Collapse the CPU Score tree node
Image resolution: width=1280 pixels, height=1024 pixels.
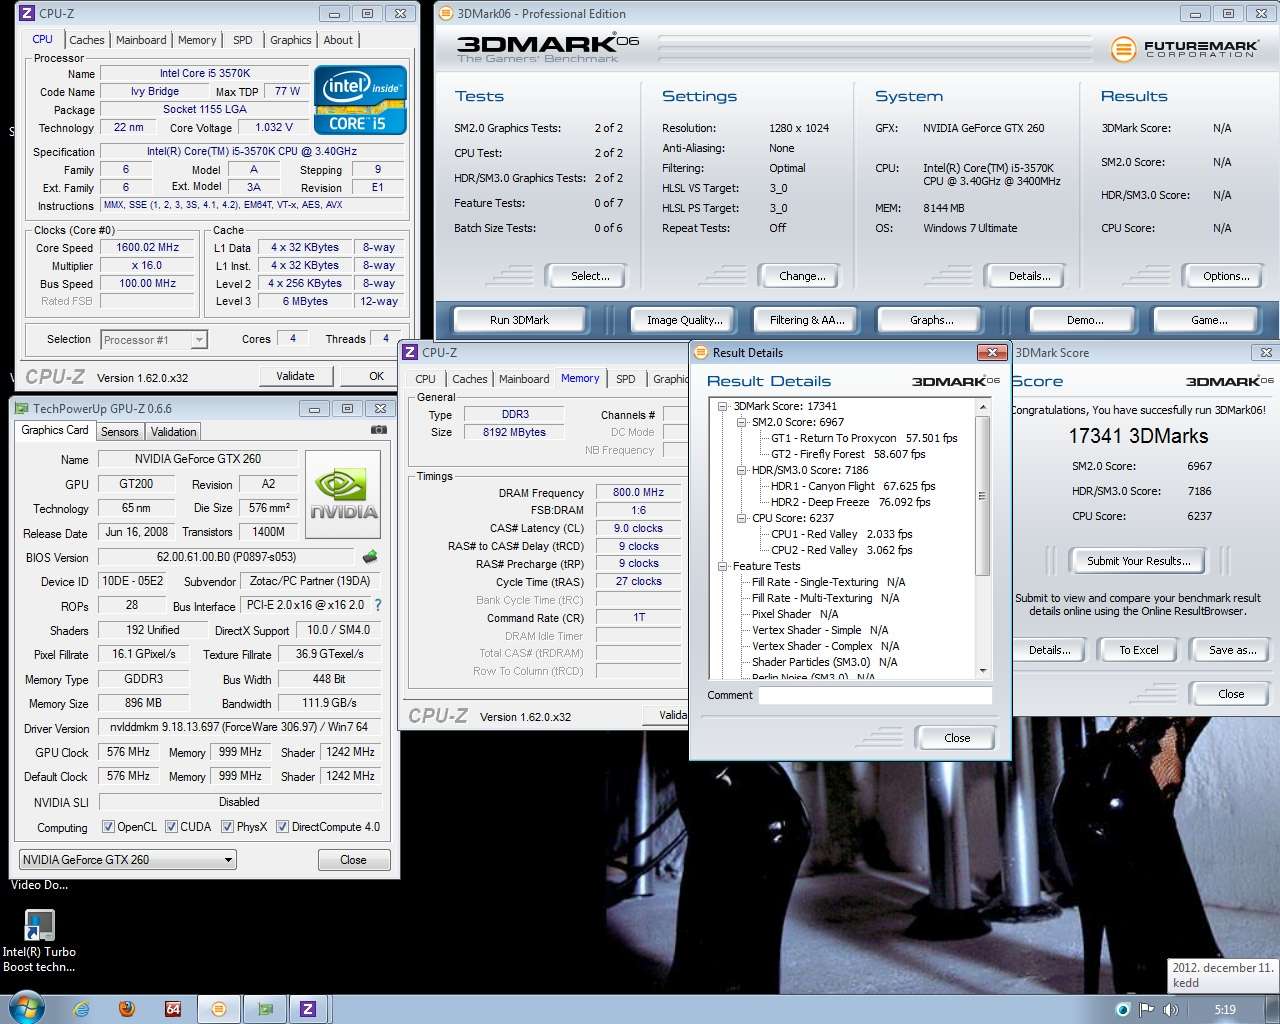click(x=742, y=518)
